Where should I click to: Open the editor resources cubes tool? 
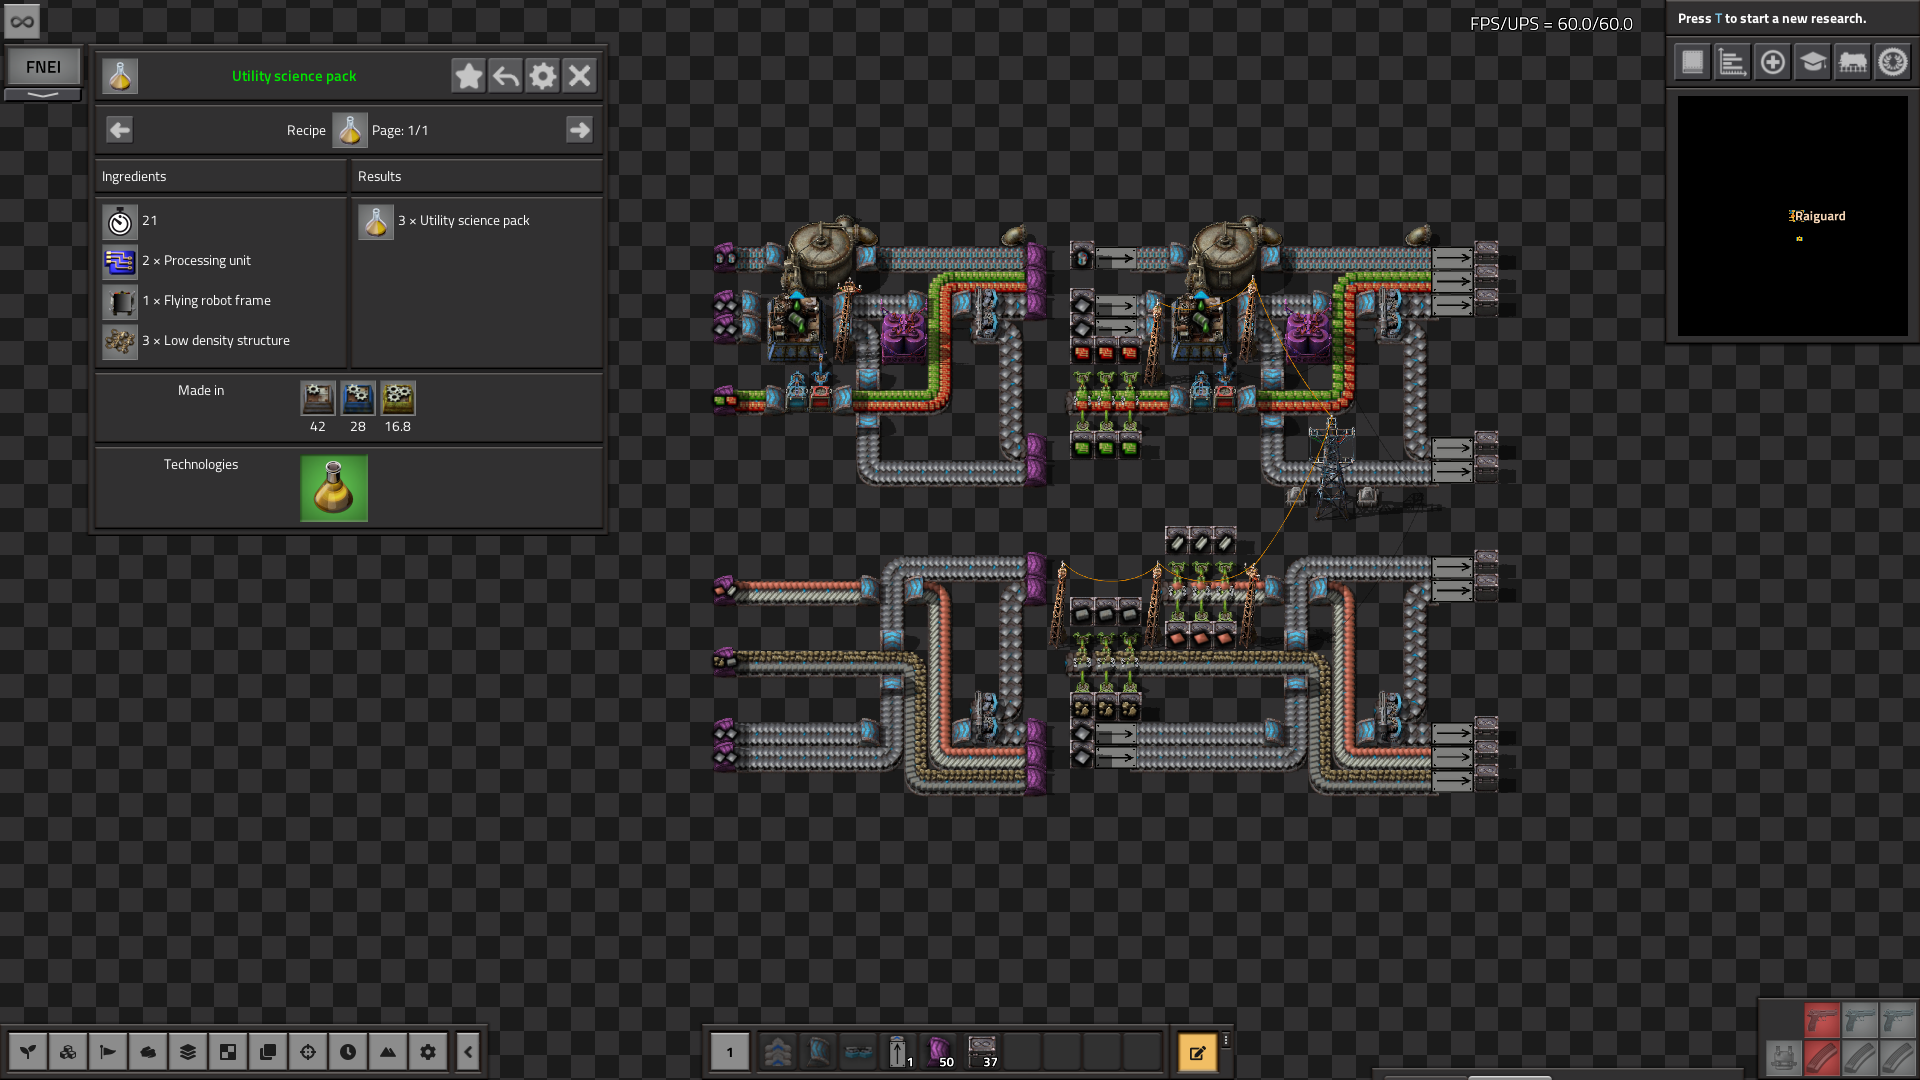(x=68, y=1052)
